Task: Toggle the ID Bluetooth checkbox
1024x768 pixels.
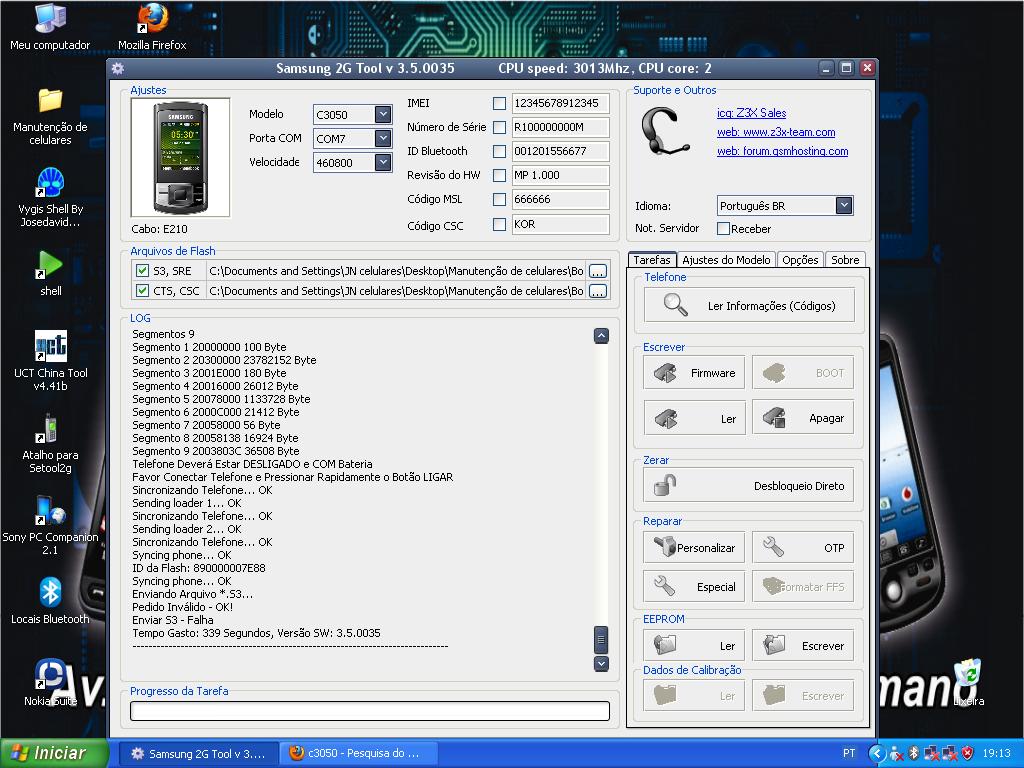Action: point(500,152)
